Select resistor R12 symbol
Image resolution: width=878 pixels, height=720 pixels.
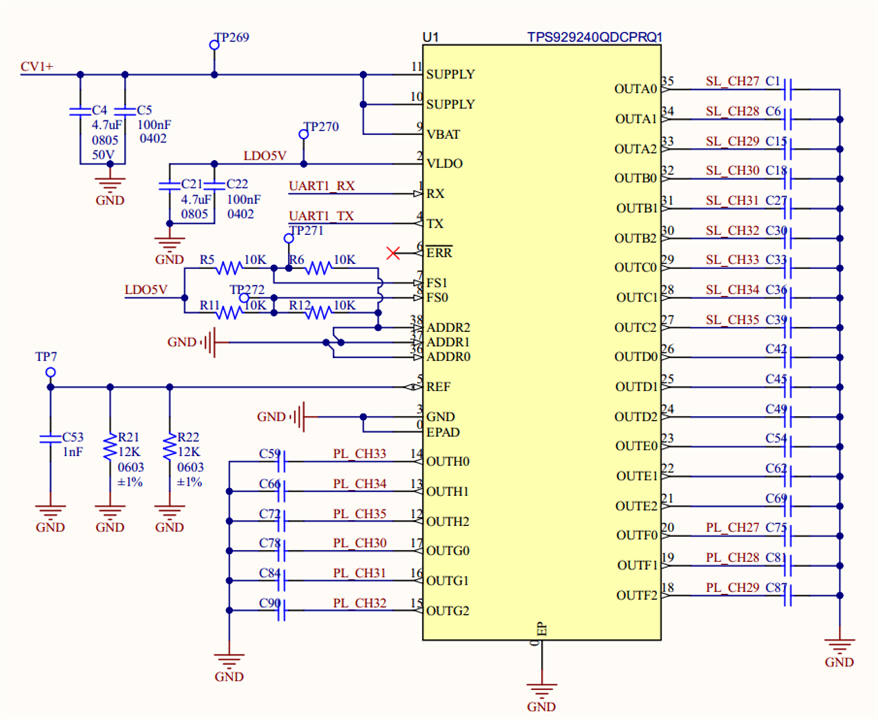(318, 312)
